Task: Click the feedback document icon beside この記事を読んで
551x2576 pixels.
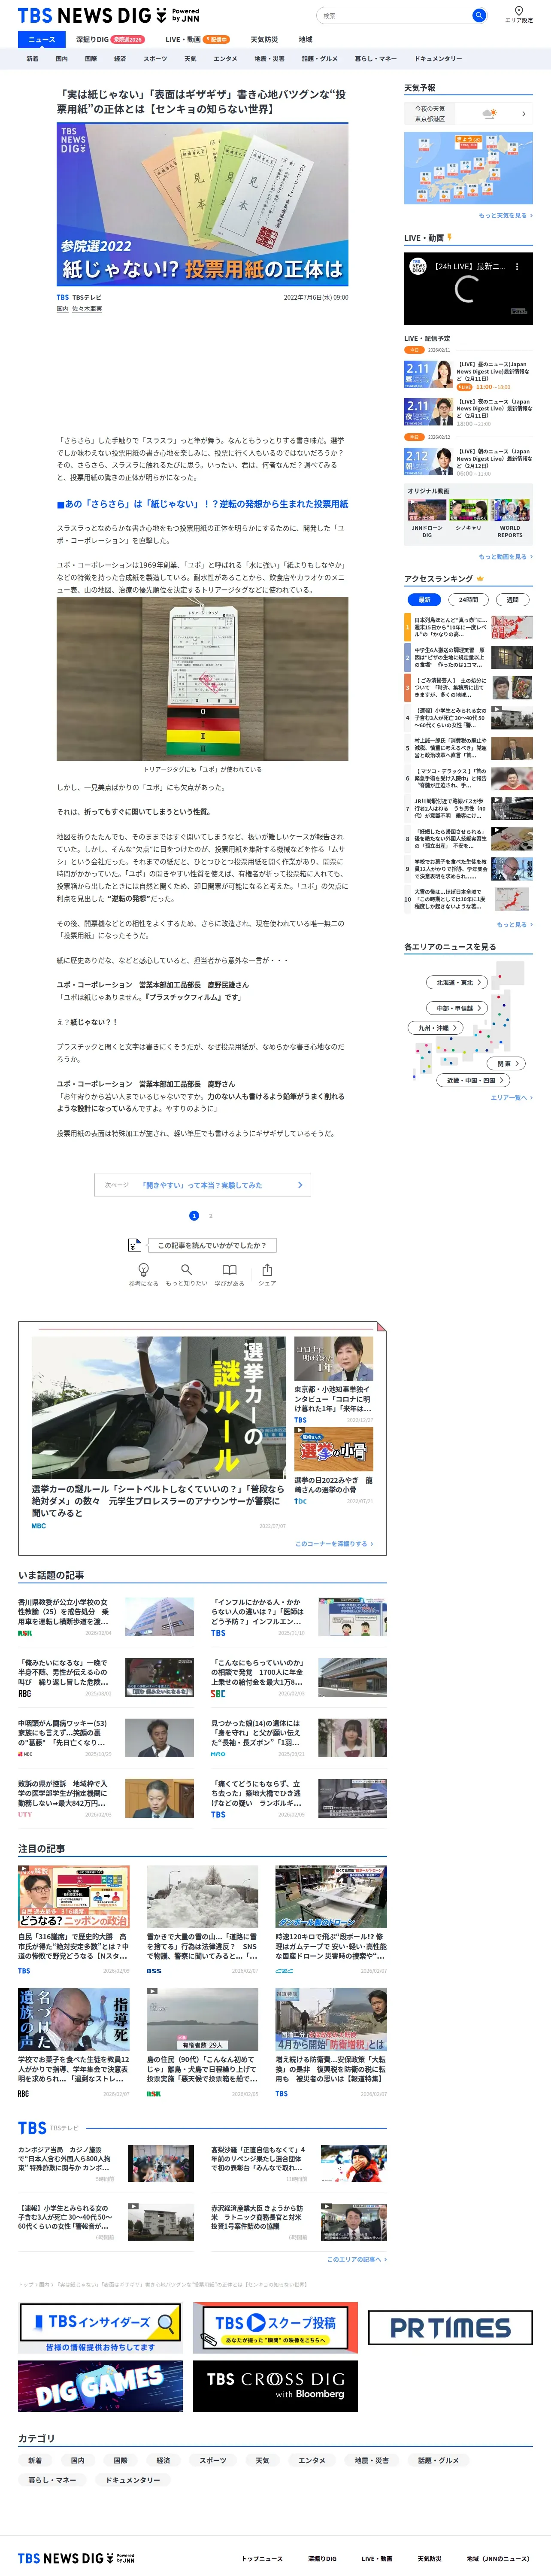Action: pos(135,1245)
